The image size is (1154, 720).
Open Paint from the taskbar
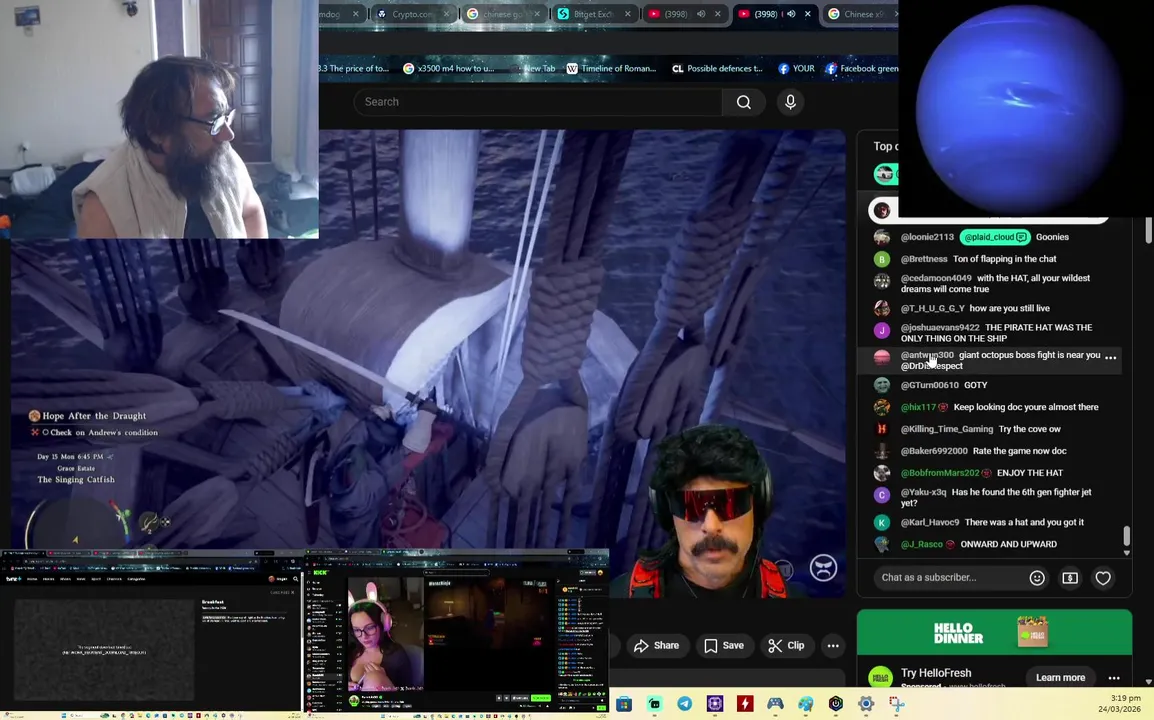pos(805,704)
